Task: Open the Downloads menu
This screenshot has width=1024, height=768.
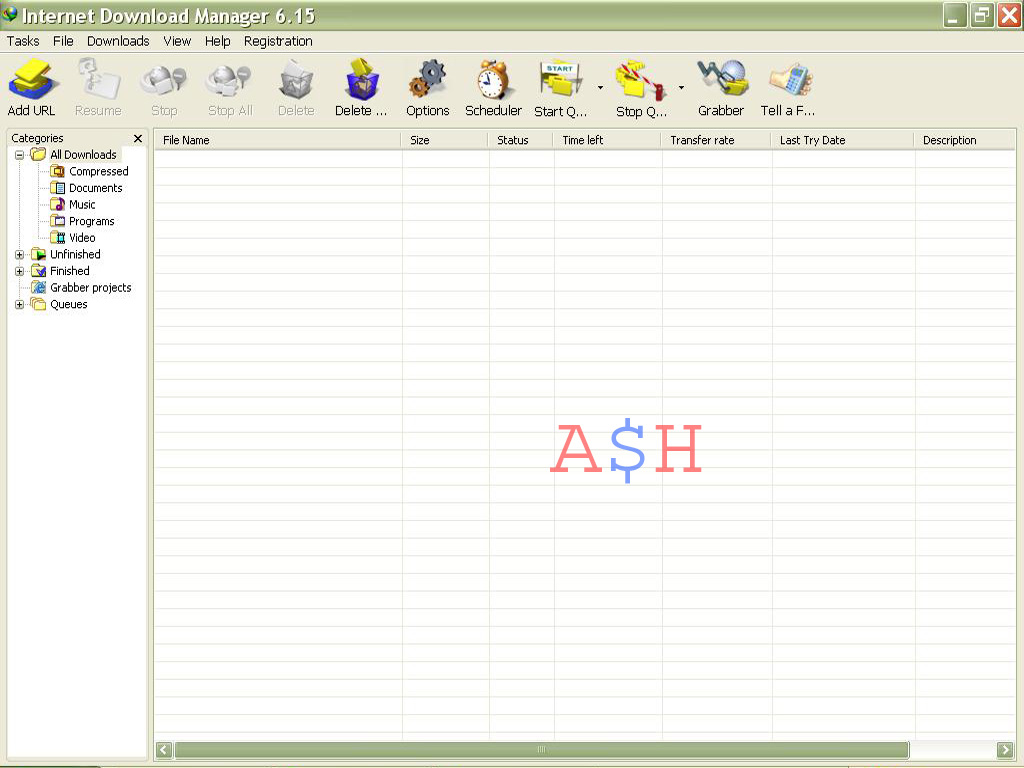Action: click(x=118, y=41)
